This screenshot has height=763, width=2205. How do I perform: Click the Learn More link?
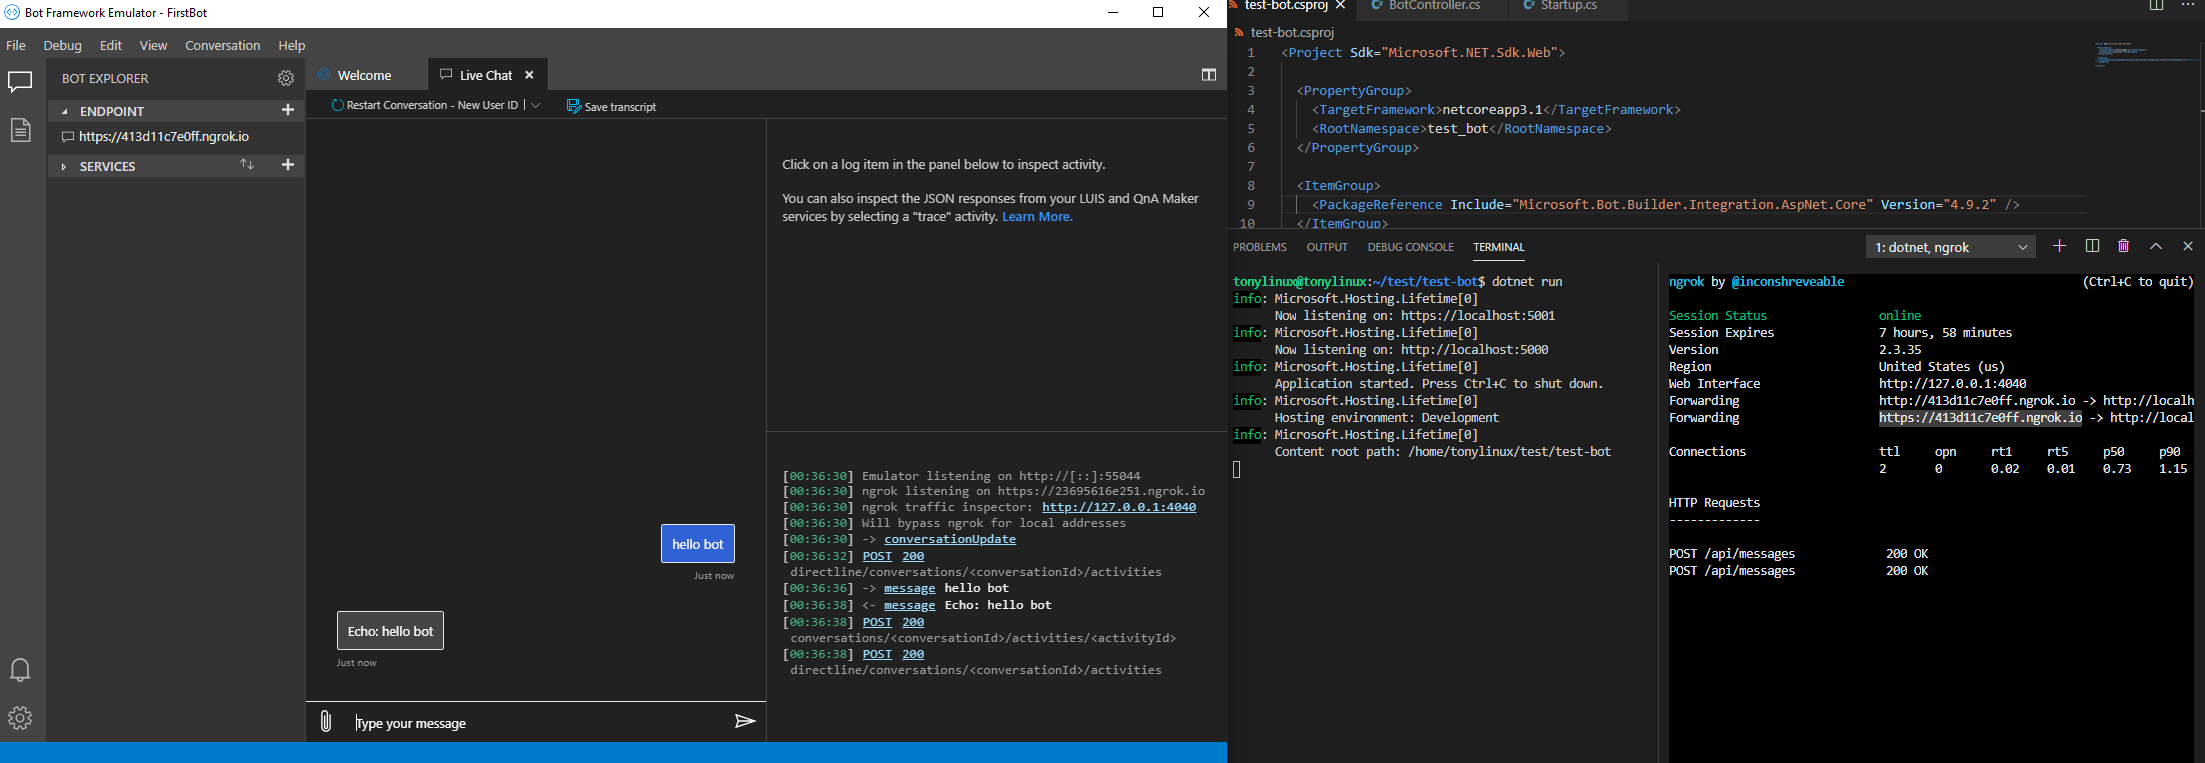click(x=1037, y=217)
